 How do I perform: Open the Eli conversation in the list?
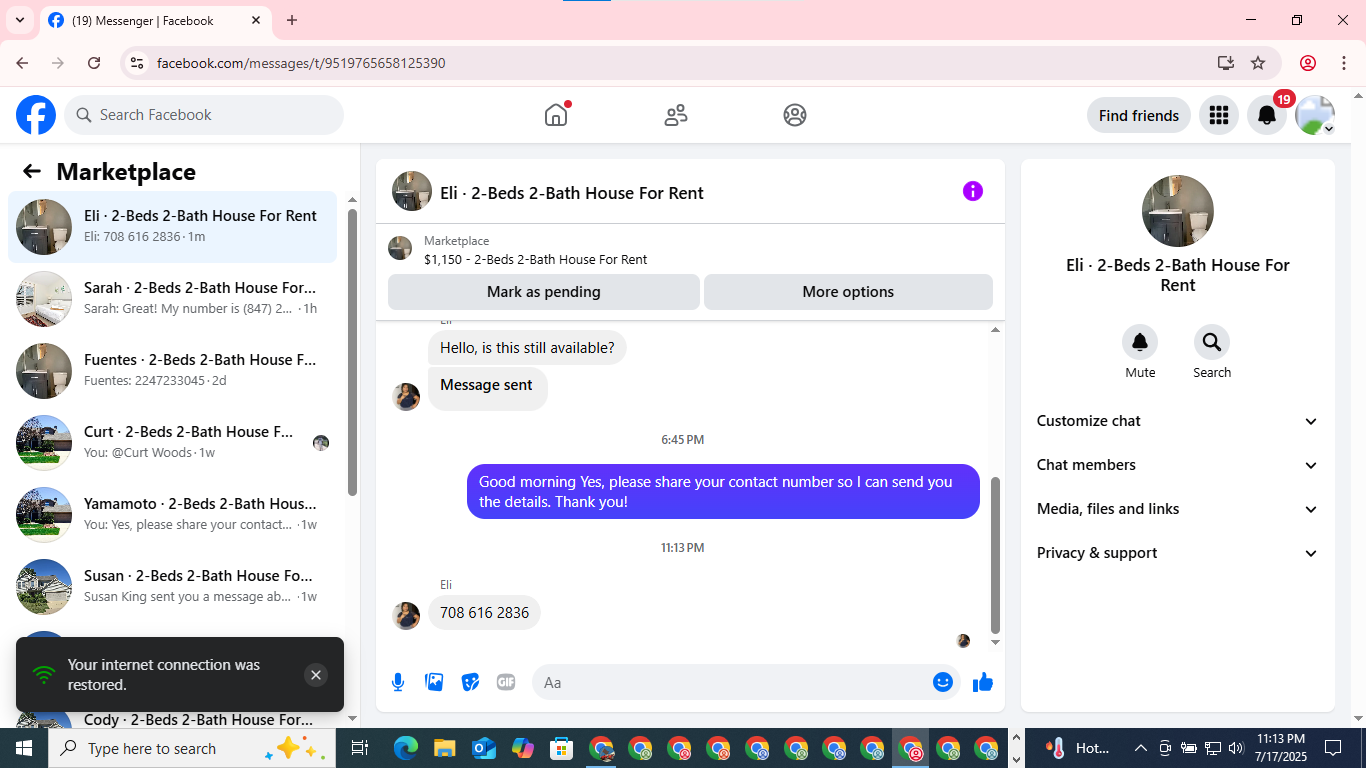click(x=172, y=227)
